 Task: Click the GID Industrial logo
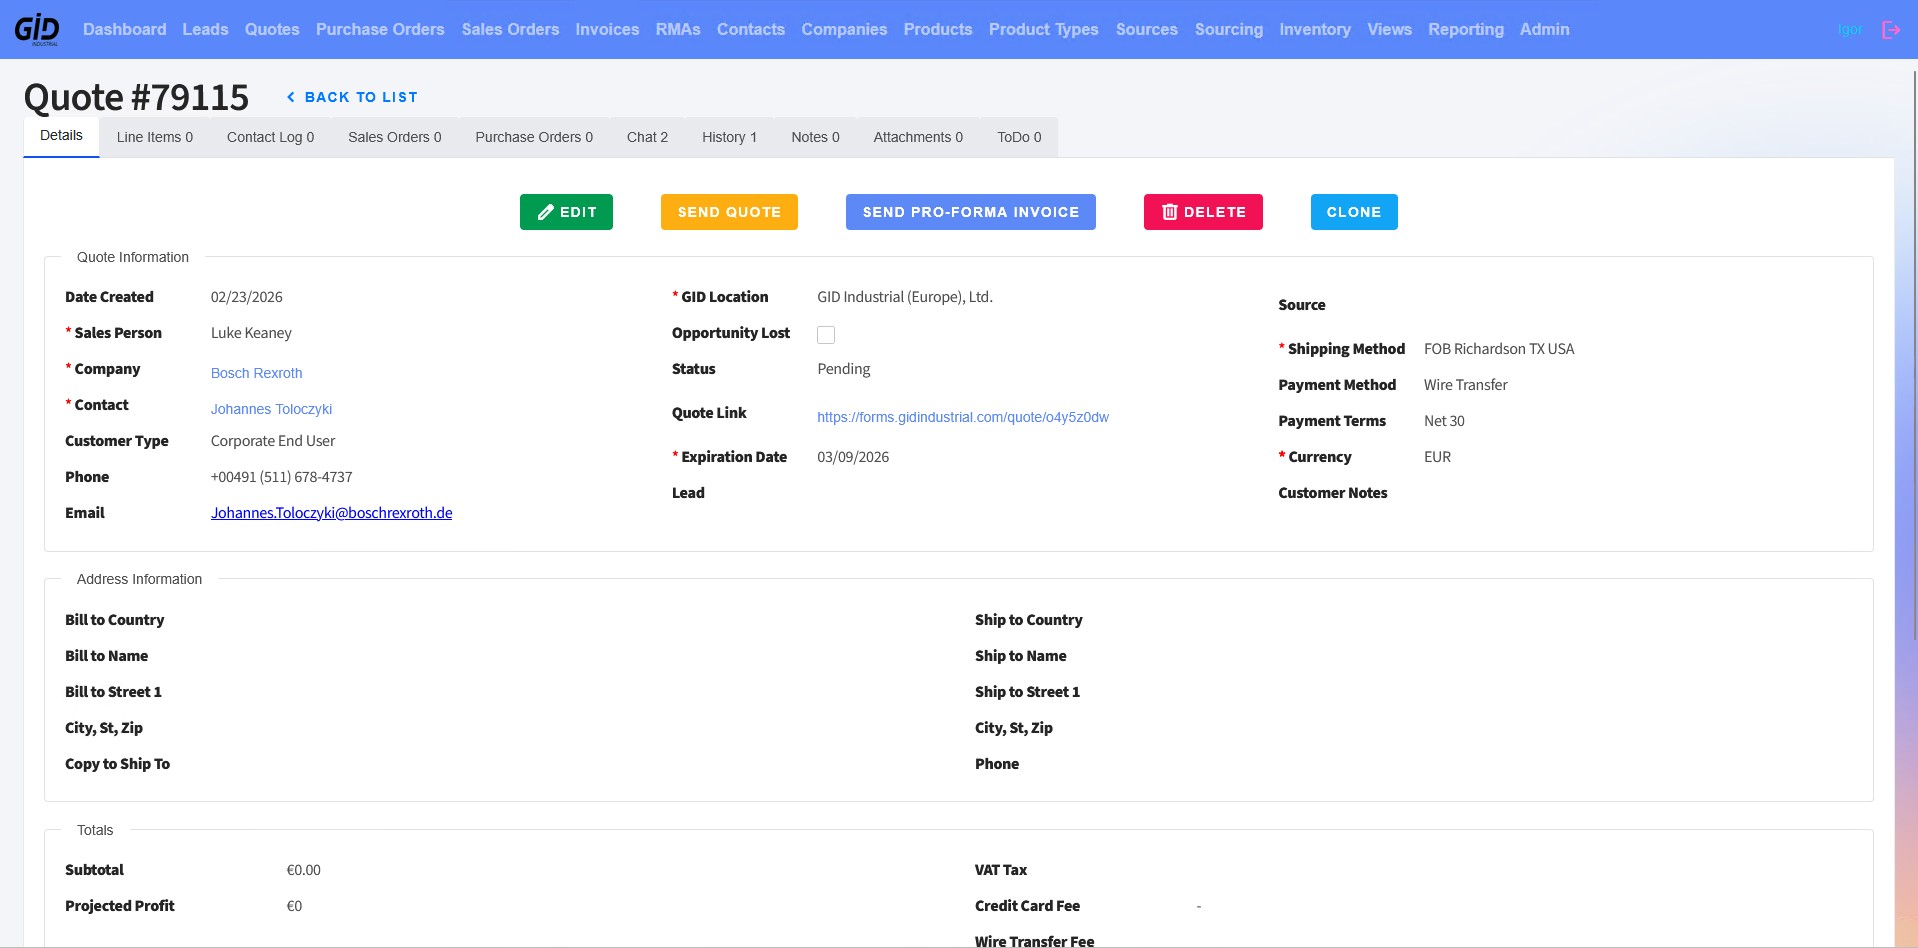(37, 29)
